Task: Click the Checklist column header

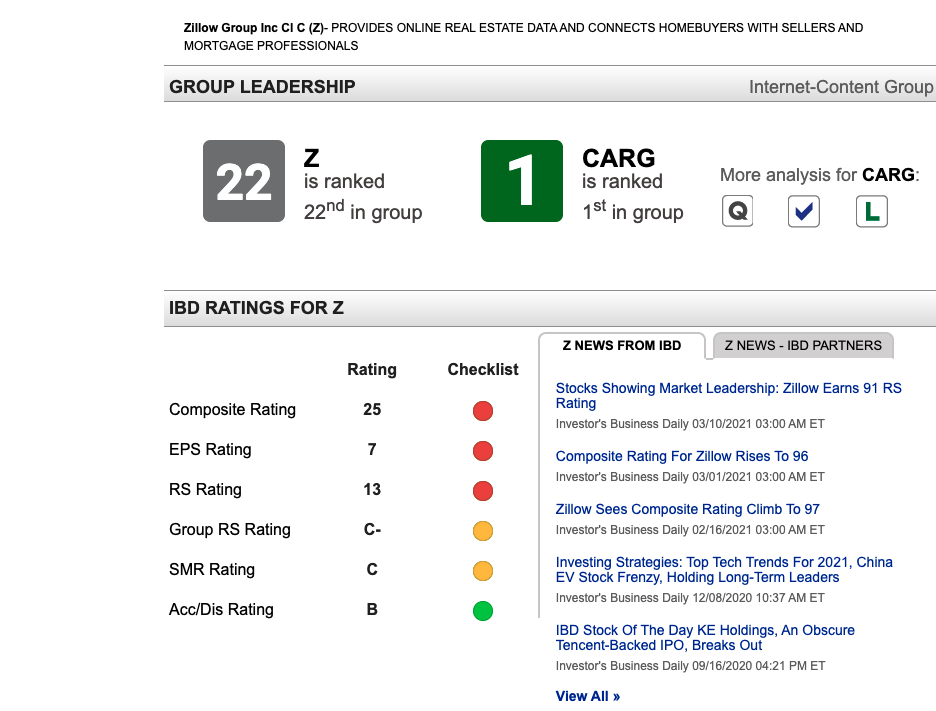Action: coord(483,370)
